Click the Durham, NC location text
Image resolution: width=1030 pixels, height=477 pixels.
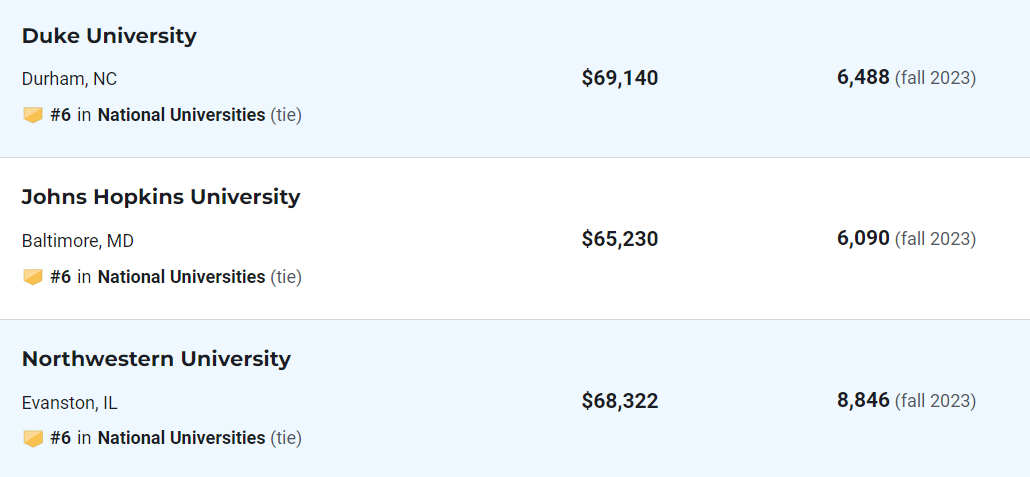(x=70, y=80)
